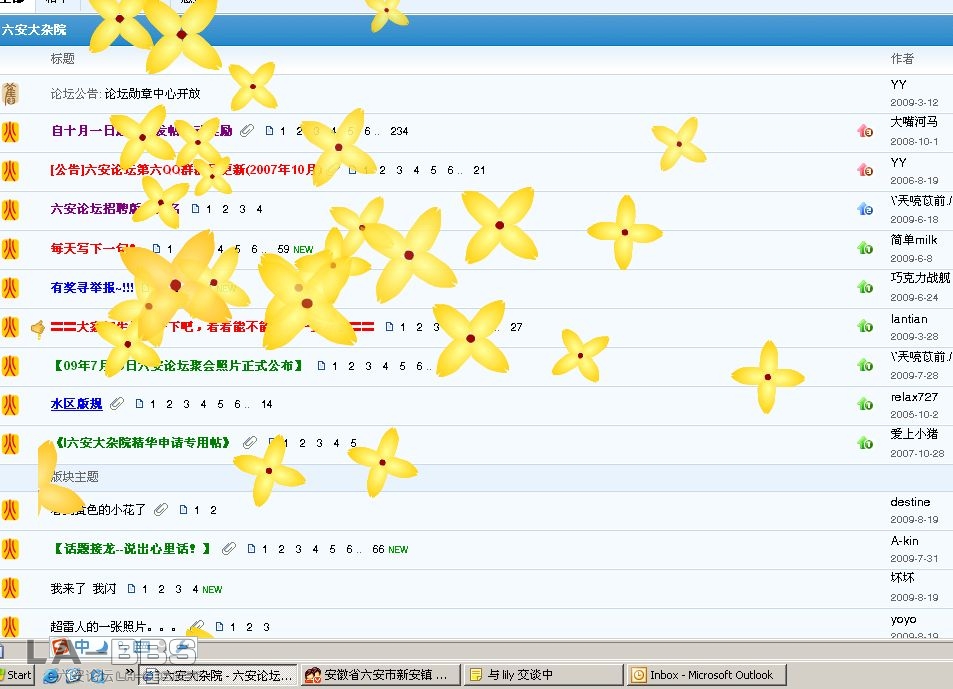Click the hot-thread icon beside 水区版规
The height and width of the screenshot is (689, 953).
click(x=10, y=405)
